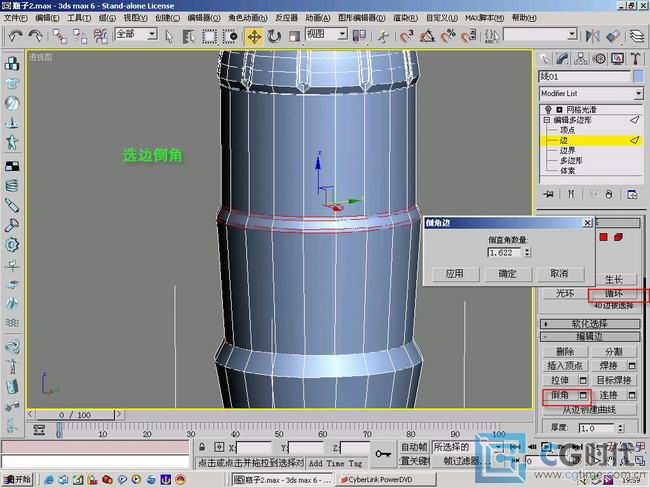This screenshot has height=488, width=650.
Task: Select the red Element cube sub-object icon
Action: [x=618, y=237]
